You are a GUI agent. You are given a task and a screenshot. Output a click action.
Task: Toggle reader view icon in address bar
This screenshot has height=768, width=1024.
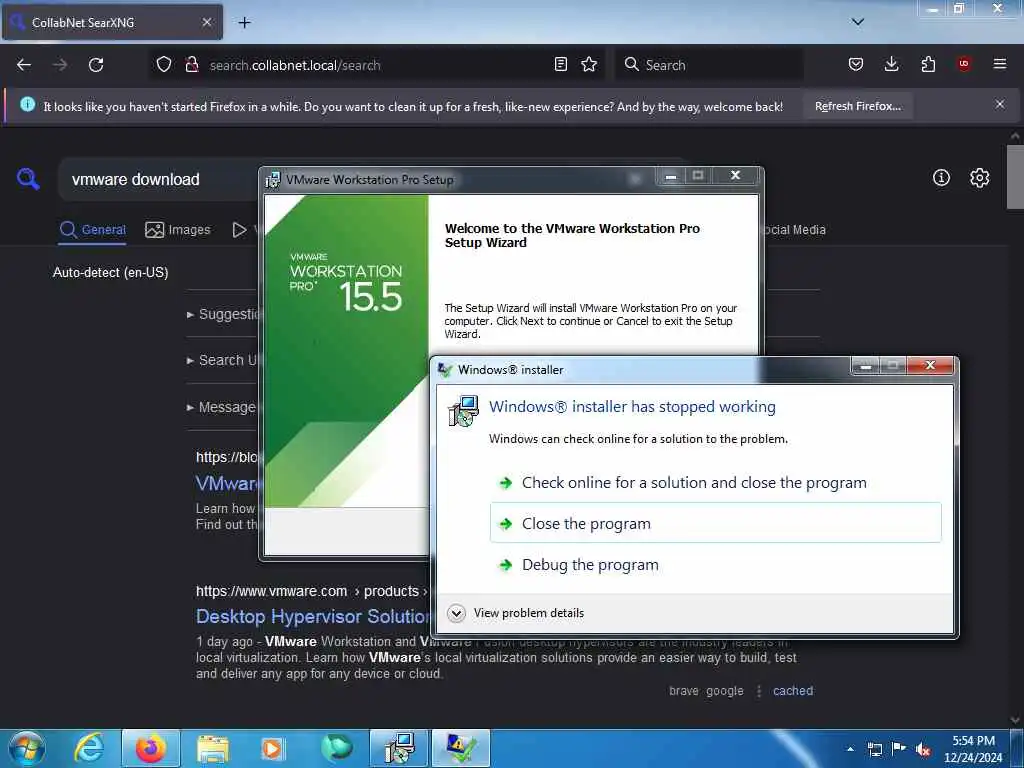(560, 65)
